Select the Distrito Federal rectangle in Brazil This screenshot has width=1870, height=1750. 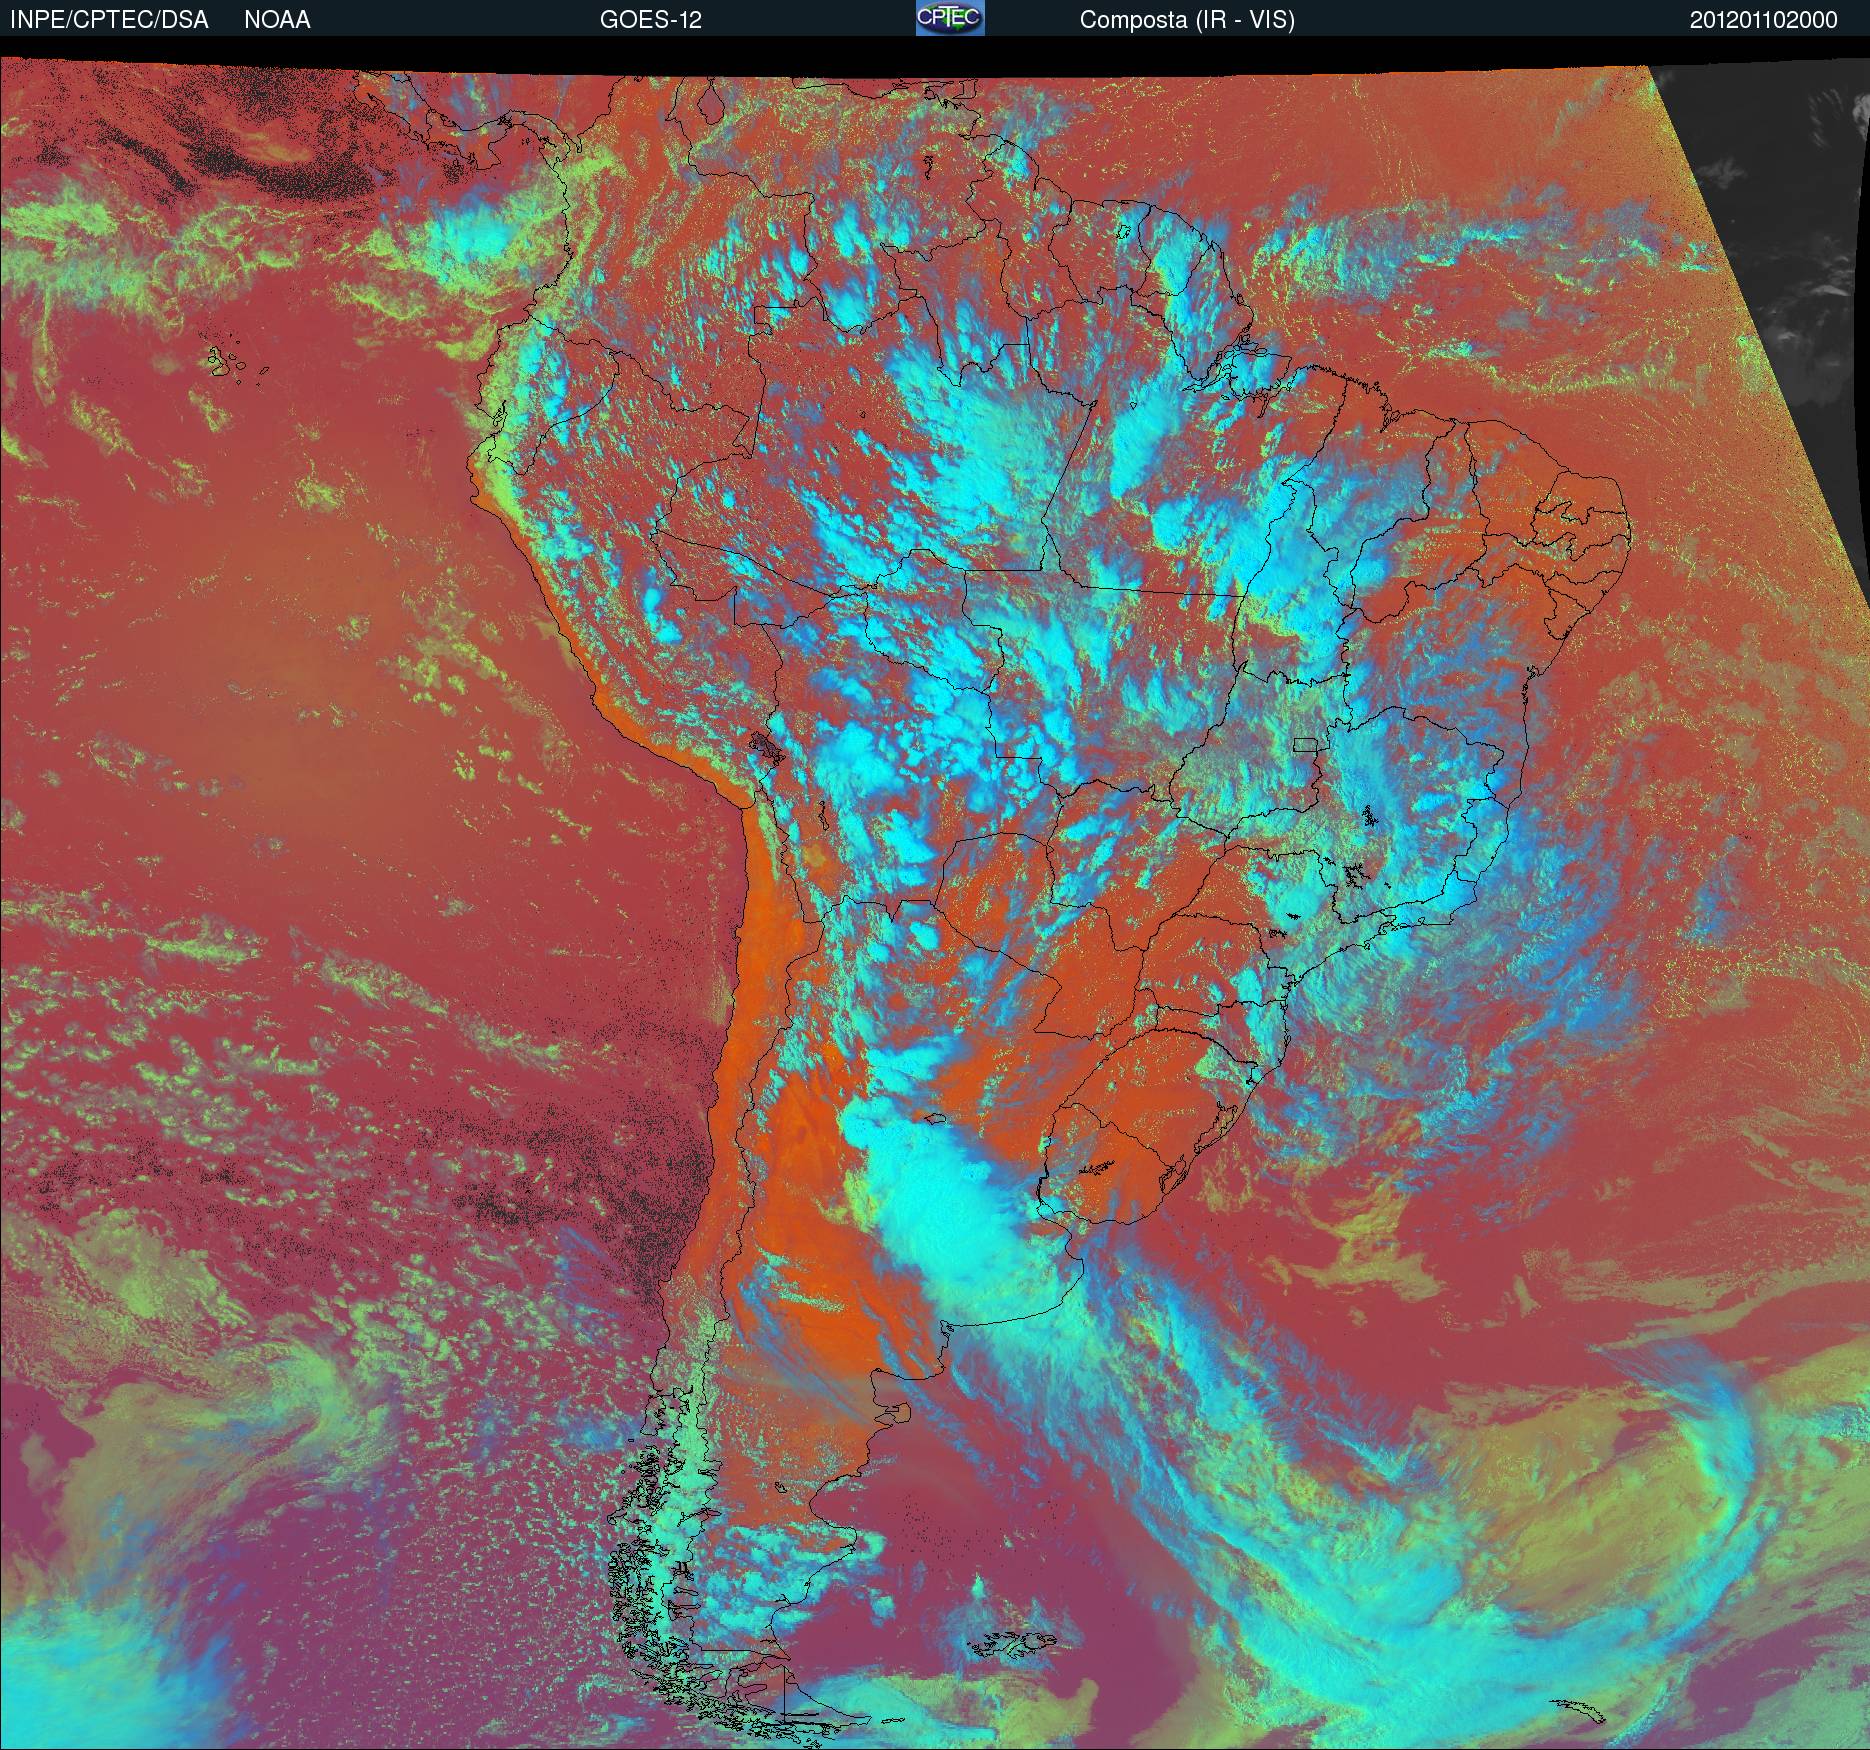pyautogui.click(x=1305, y=744)
